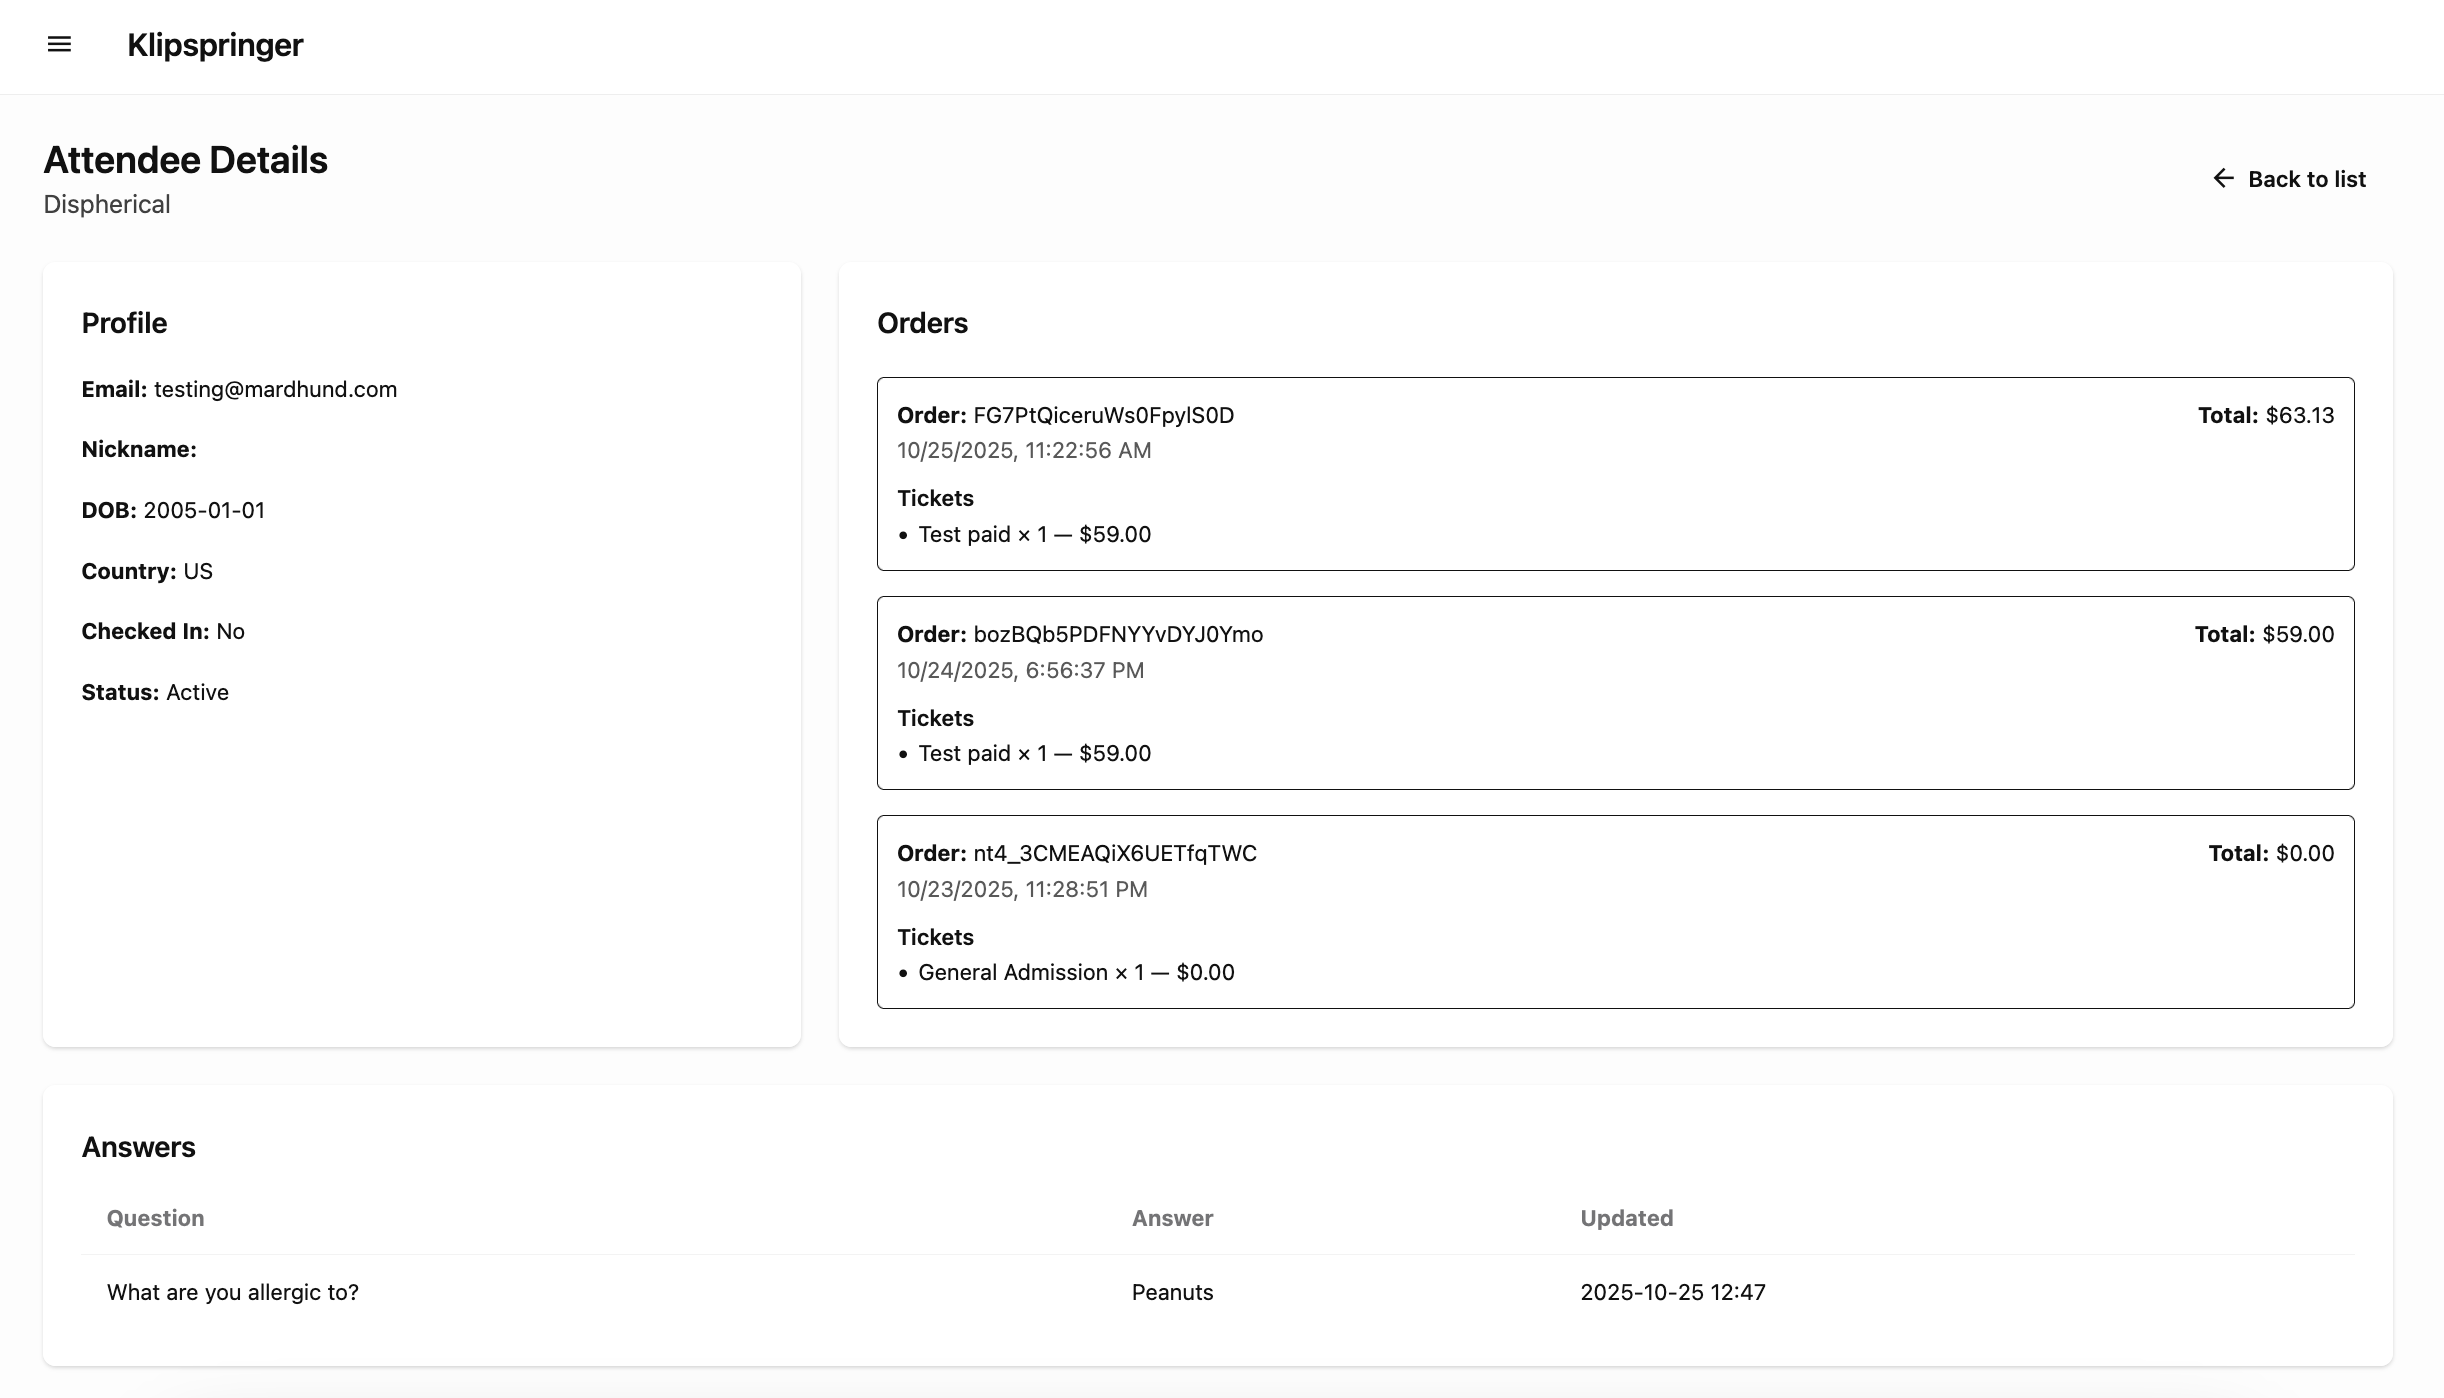
Task: Open the hamburger navigation menu
Action: tap(59, 44)
